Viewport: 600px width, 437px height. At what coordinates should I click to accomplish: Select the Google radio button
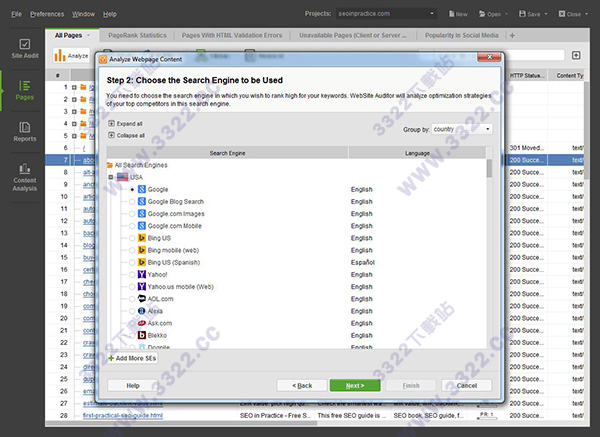[132, 189]
